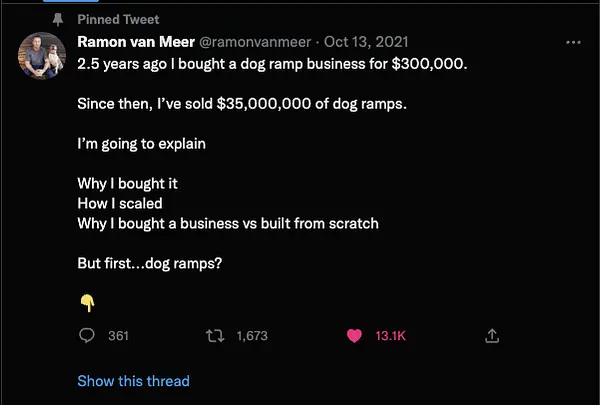Click the Ramon van Meer display name
The width and height of the screenshot is (600, 405).
(136, 42)
